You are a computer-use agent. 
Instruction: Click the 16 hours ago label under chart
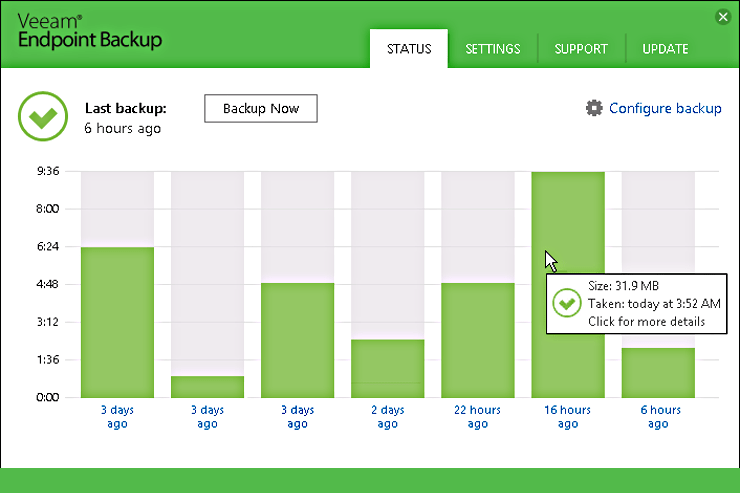tap(567, 416)
